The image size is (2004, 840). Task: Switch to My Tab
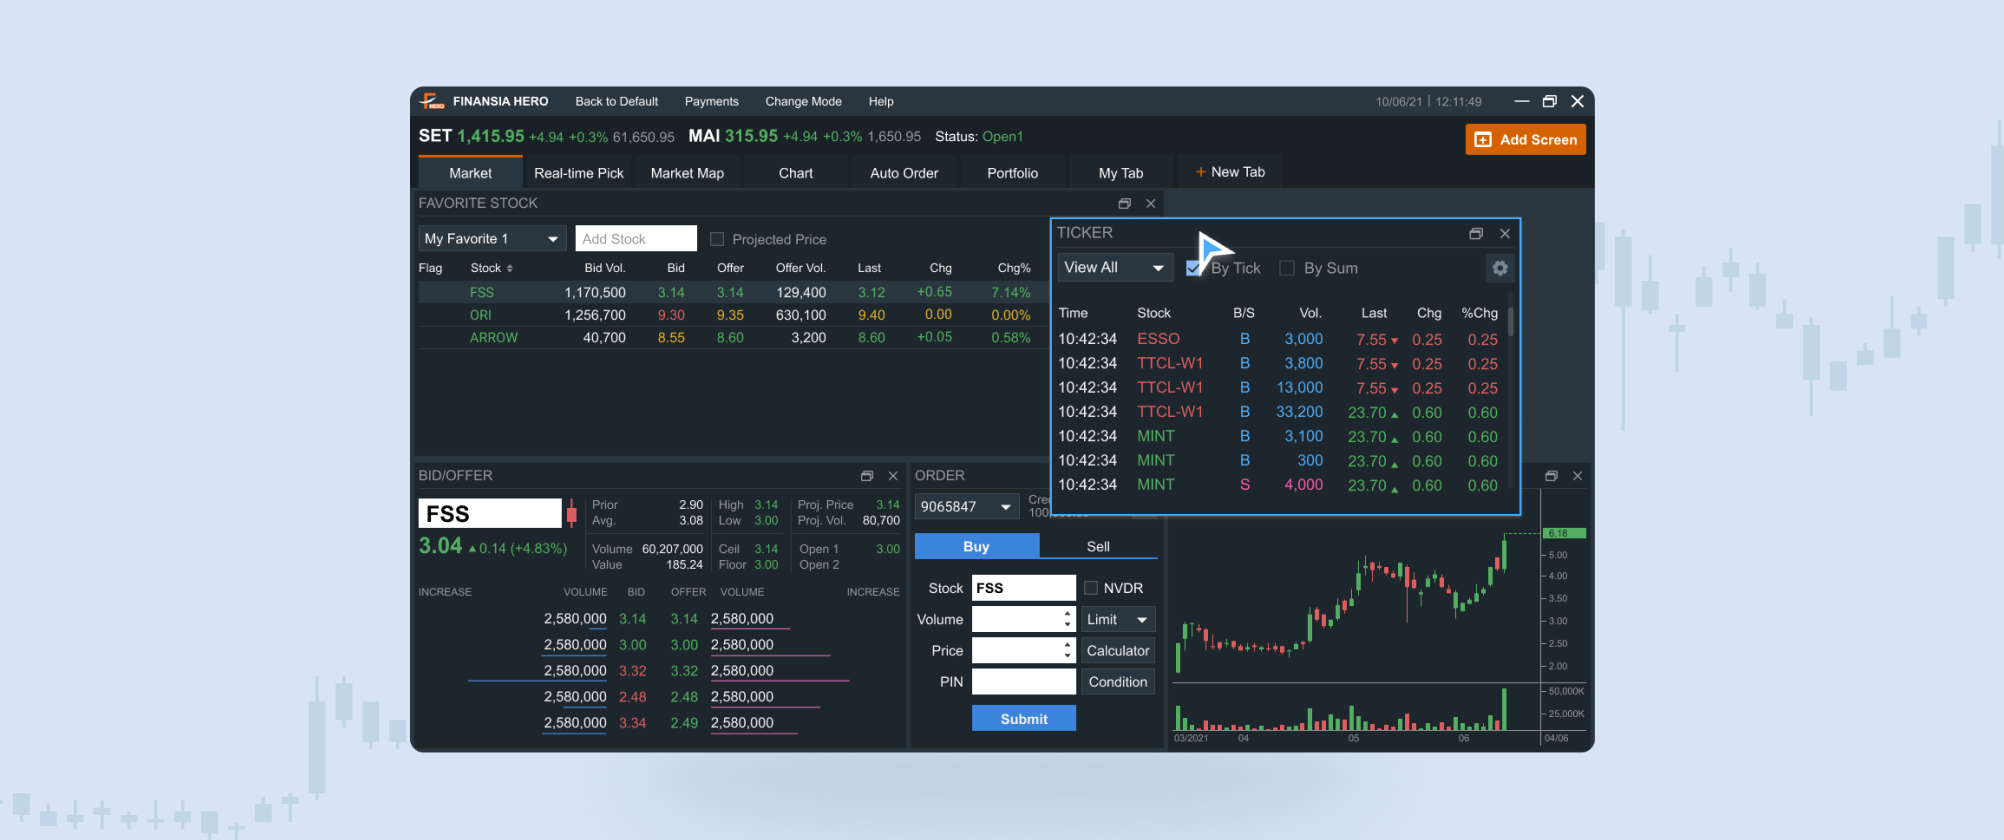[x=1121, y=172]
